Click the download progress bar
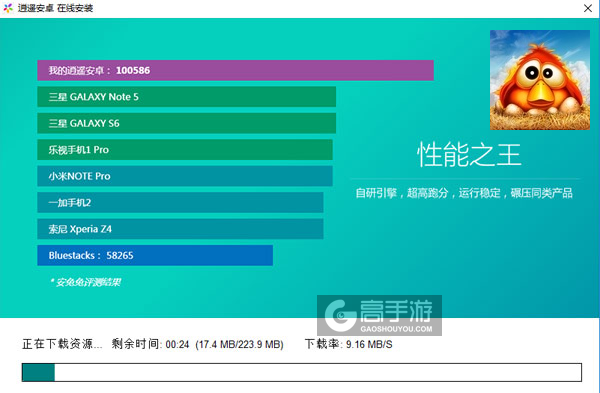 pyautogui.click(x=302, y=372)
